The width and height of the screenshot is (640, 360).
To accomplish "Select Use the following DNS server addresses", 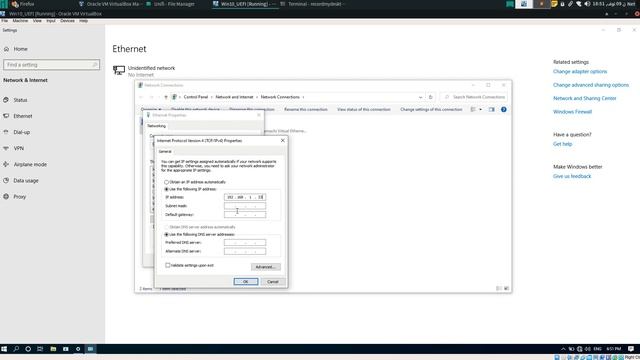I will [x=167, y=235].
